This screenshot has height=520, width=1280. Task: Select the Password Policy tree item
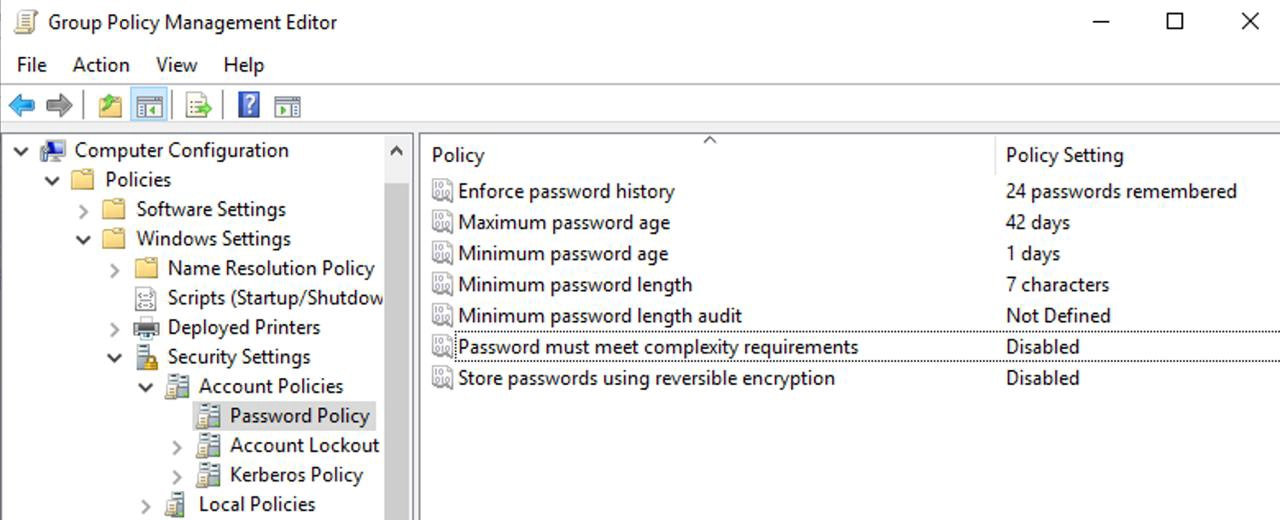pos(300,416)
